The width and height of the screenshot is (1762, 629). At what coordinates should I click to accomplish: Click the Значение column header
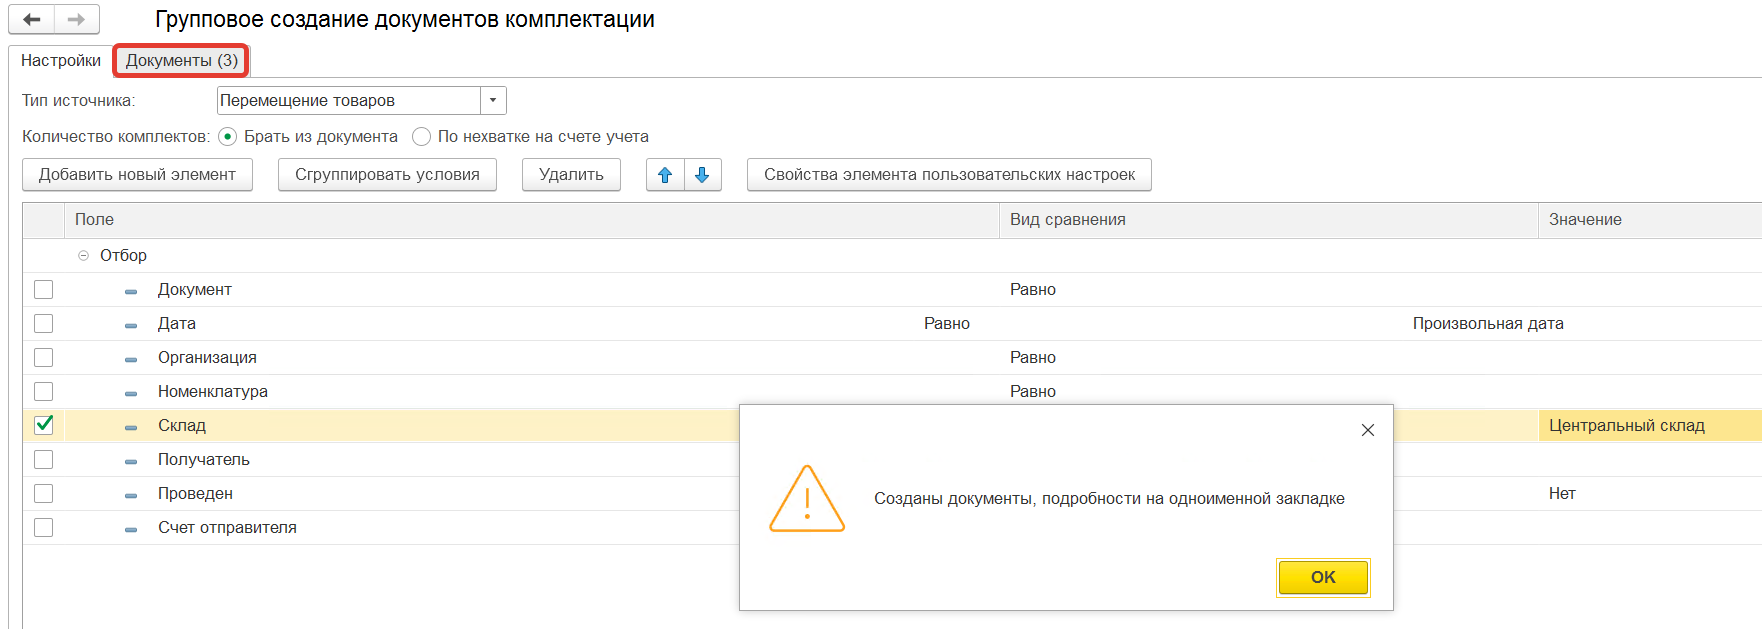tap(1650, 220)
